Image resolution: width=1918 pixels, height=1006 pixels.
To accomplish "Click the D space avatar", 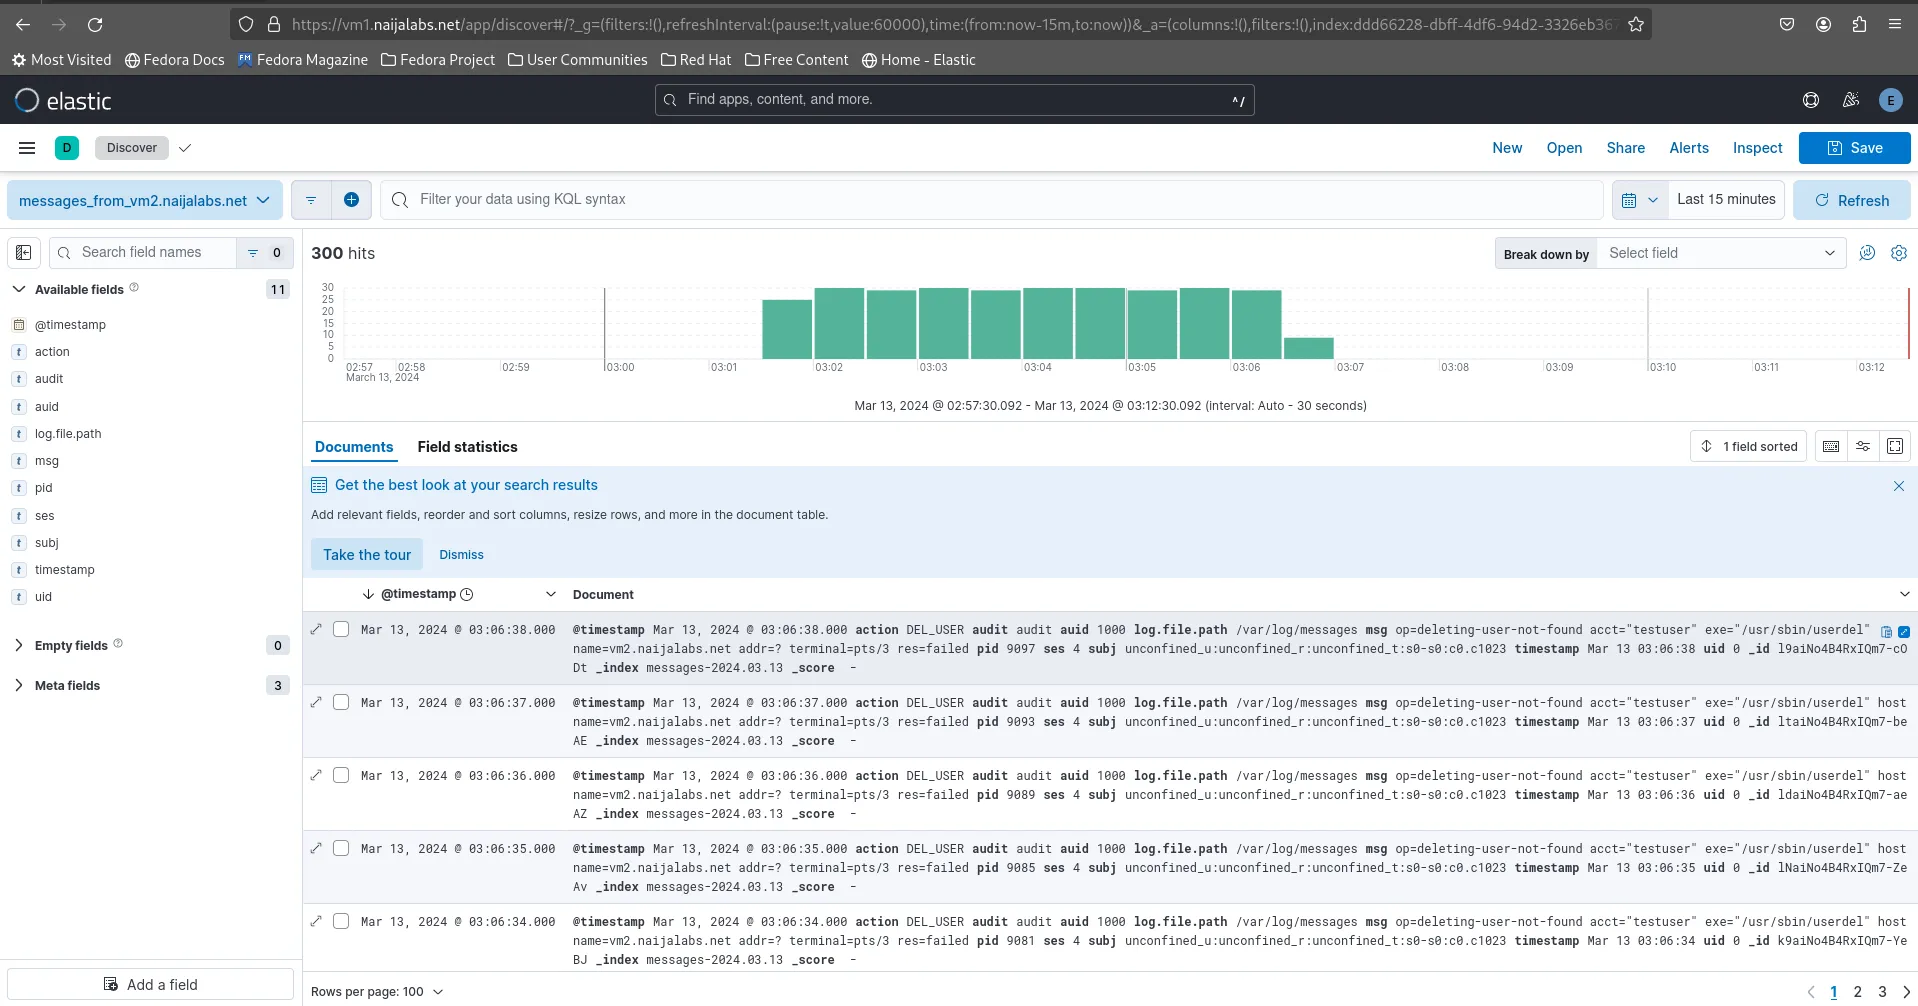I will [x=67, y=148].
